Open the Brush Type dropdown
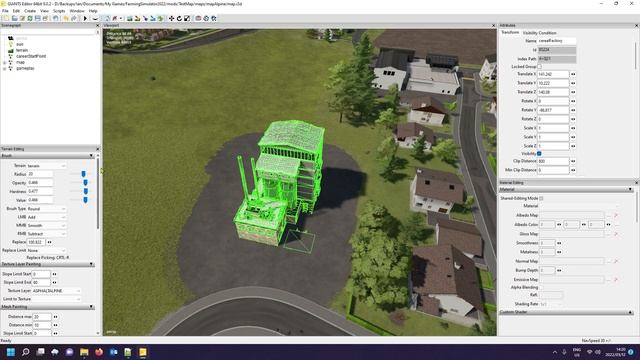The width and height of the screenshot is (640, 360). pos(46,209)
